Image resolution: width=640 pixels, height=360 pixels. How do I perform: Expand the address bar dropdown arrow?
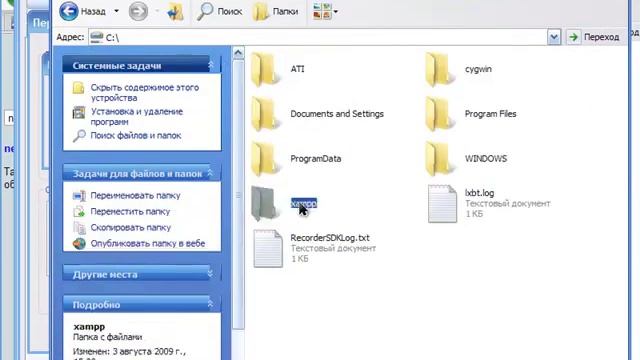[x=554, y=37]
